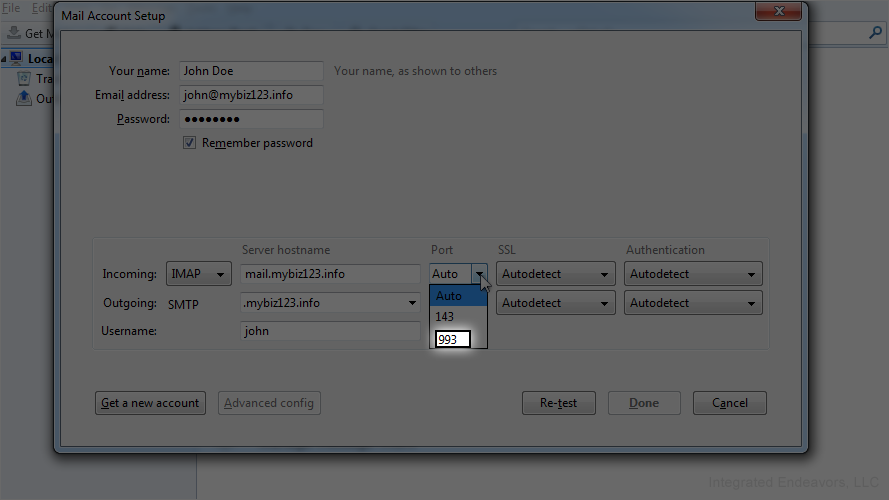This screenshot has height=500, width=889.
Task: Open the incoming SSL Autodetect dropdown
Action: (x=556, y=274)
